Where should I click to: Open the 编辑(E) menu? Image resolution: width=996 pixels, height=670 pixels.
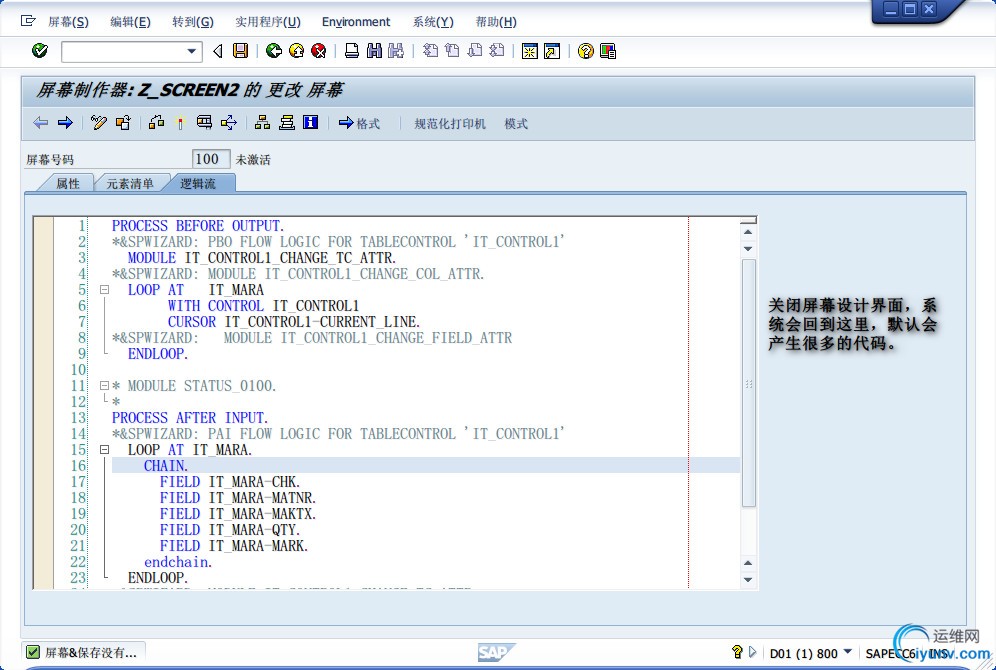130,22
